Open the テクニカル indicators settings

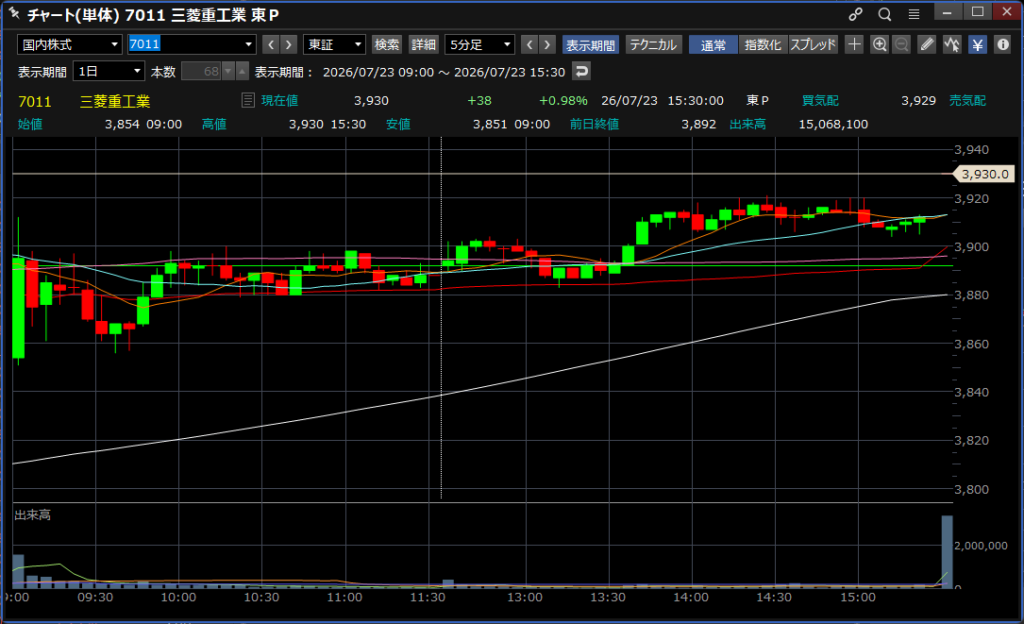point(654,44)
